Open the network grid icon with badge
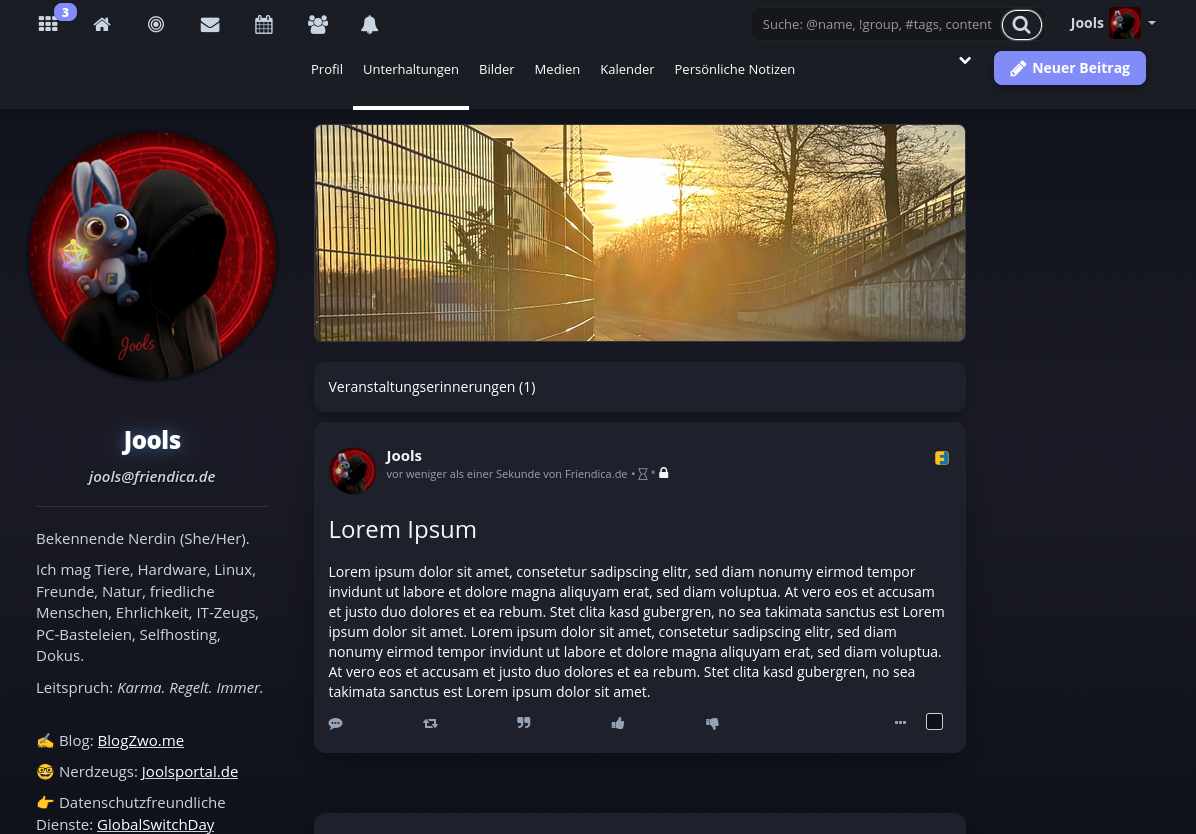The width and height of the screenshot is (1196, 834). (48, 24)
